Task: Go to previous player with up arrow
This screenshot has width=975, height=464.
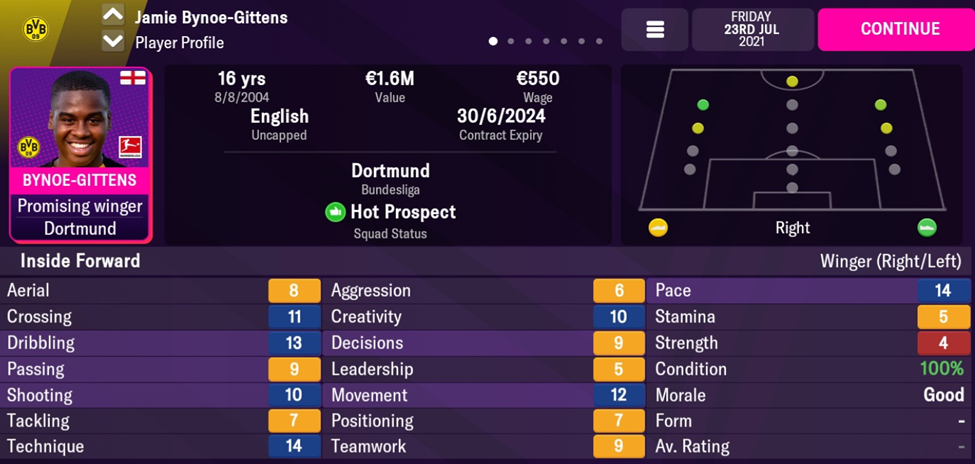Action: [113, 16]
